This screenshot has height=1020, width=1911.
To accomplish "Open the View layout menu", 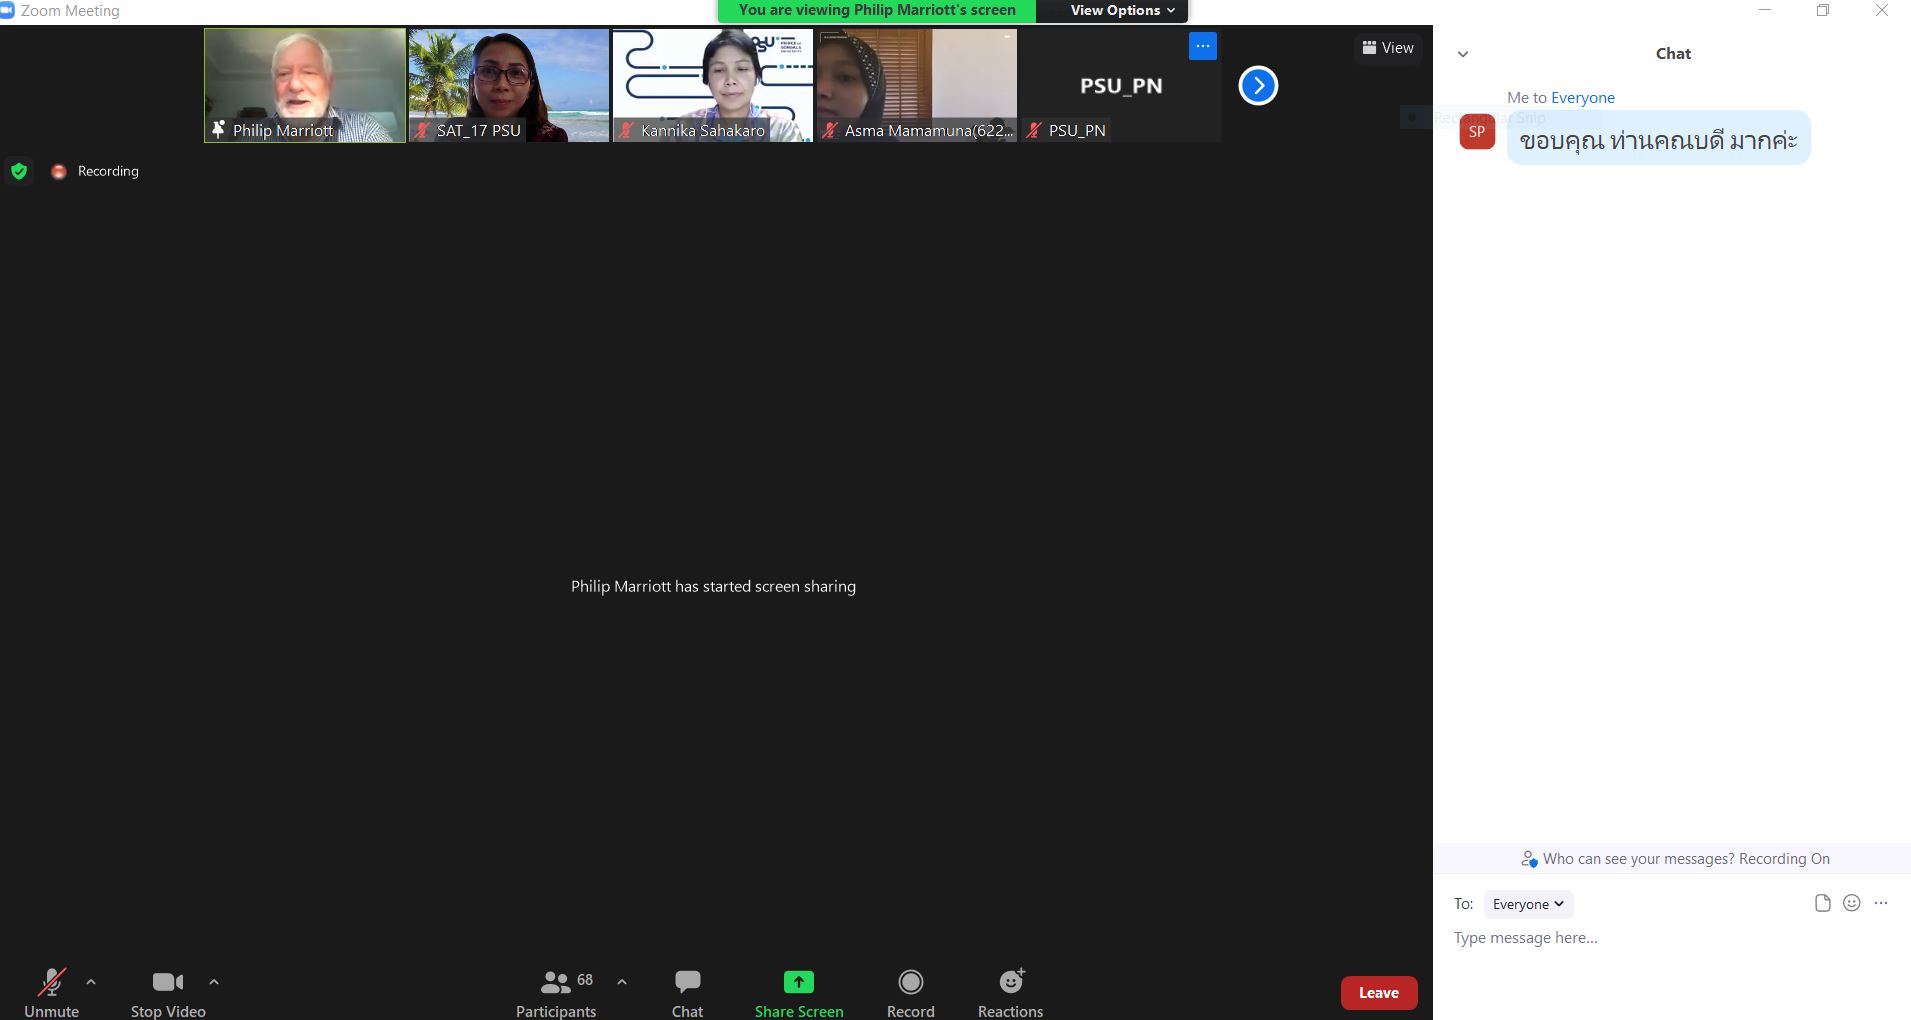I will pos(1388,48).
